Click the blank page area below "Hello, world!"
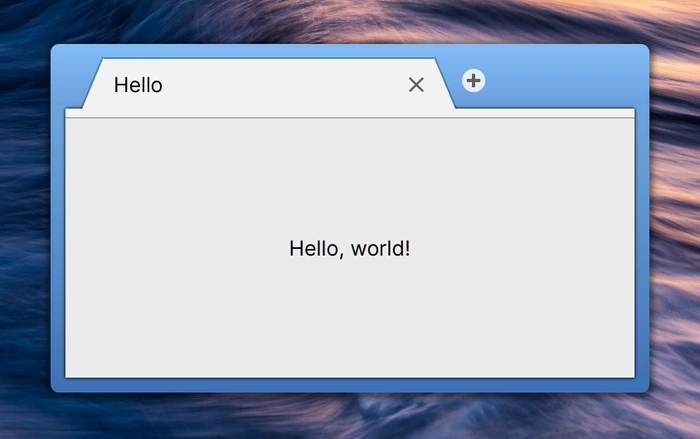The width and height of the screenshot is (700, 439). click(x=350, y=319)
